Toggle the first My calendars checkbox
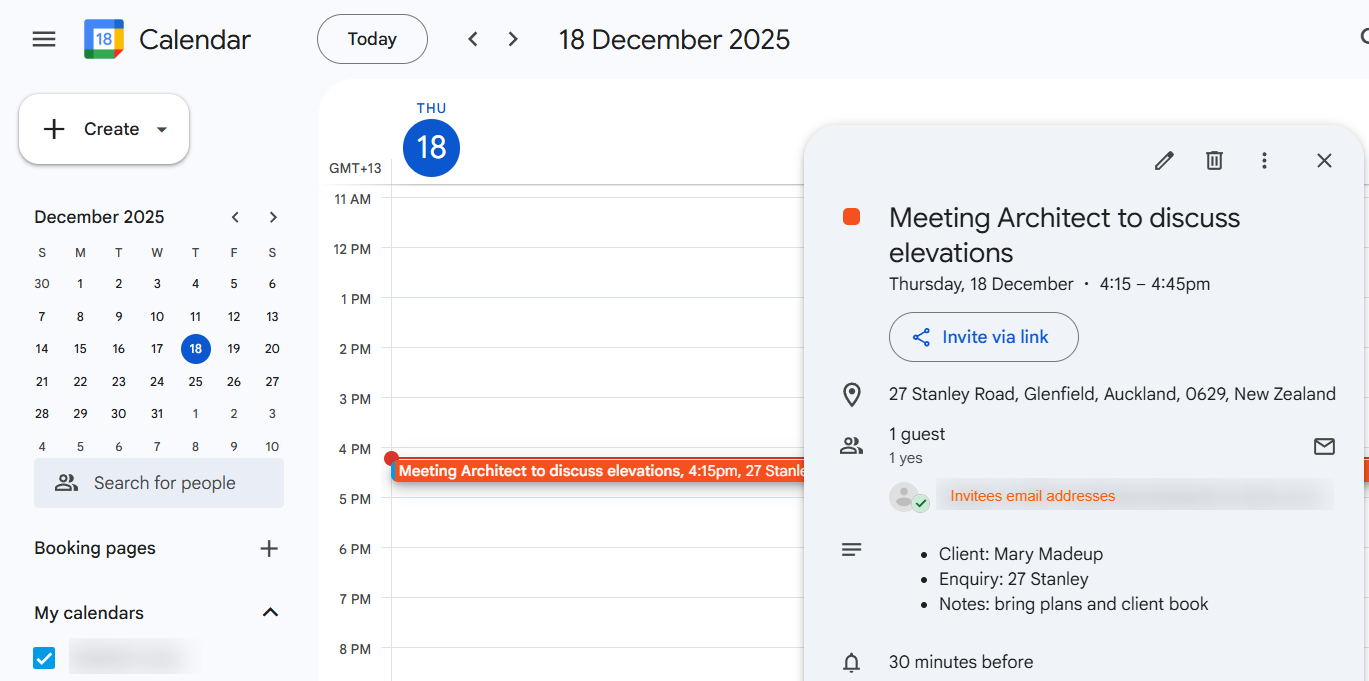 pos(44,657)
